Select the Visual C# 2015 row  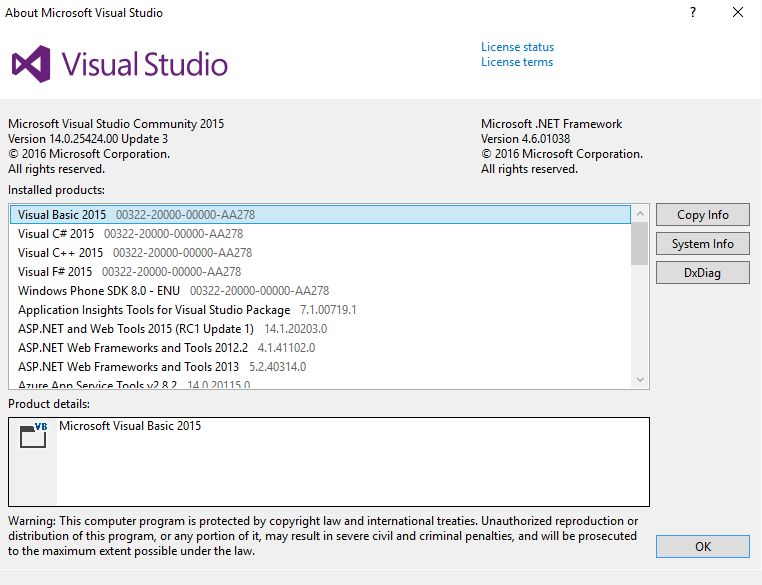click(x=320, y=234)
